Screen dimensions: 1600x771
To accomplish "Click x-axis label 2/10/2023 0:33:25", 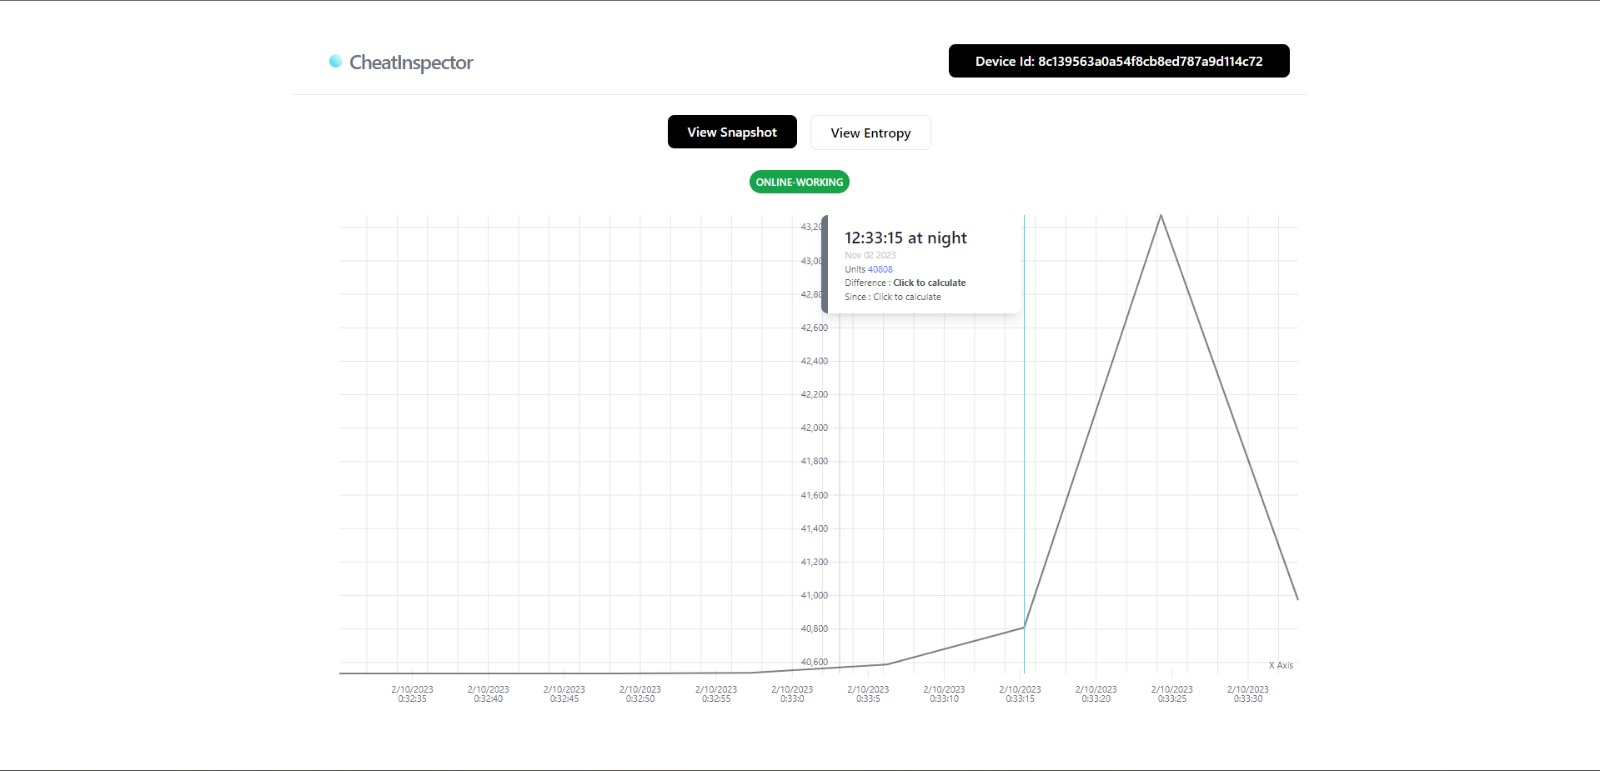I will pyautogui.click(x=1172, y=694).
